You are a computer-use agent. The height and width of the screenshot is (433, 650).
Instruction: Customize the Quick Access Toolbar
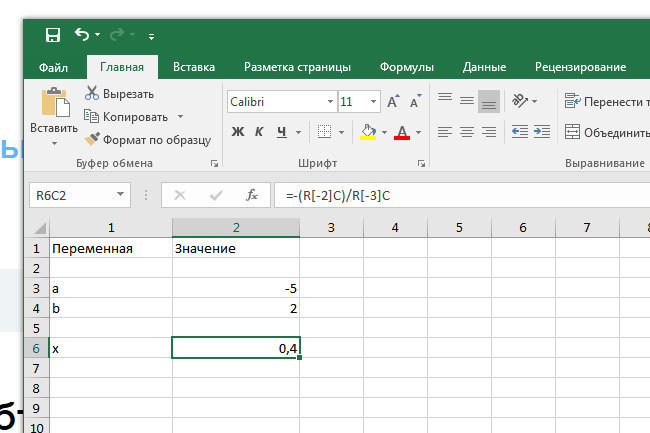[151, 36]
